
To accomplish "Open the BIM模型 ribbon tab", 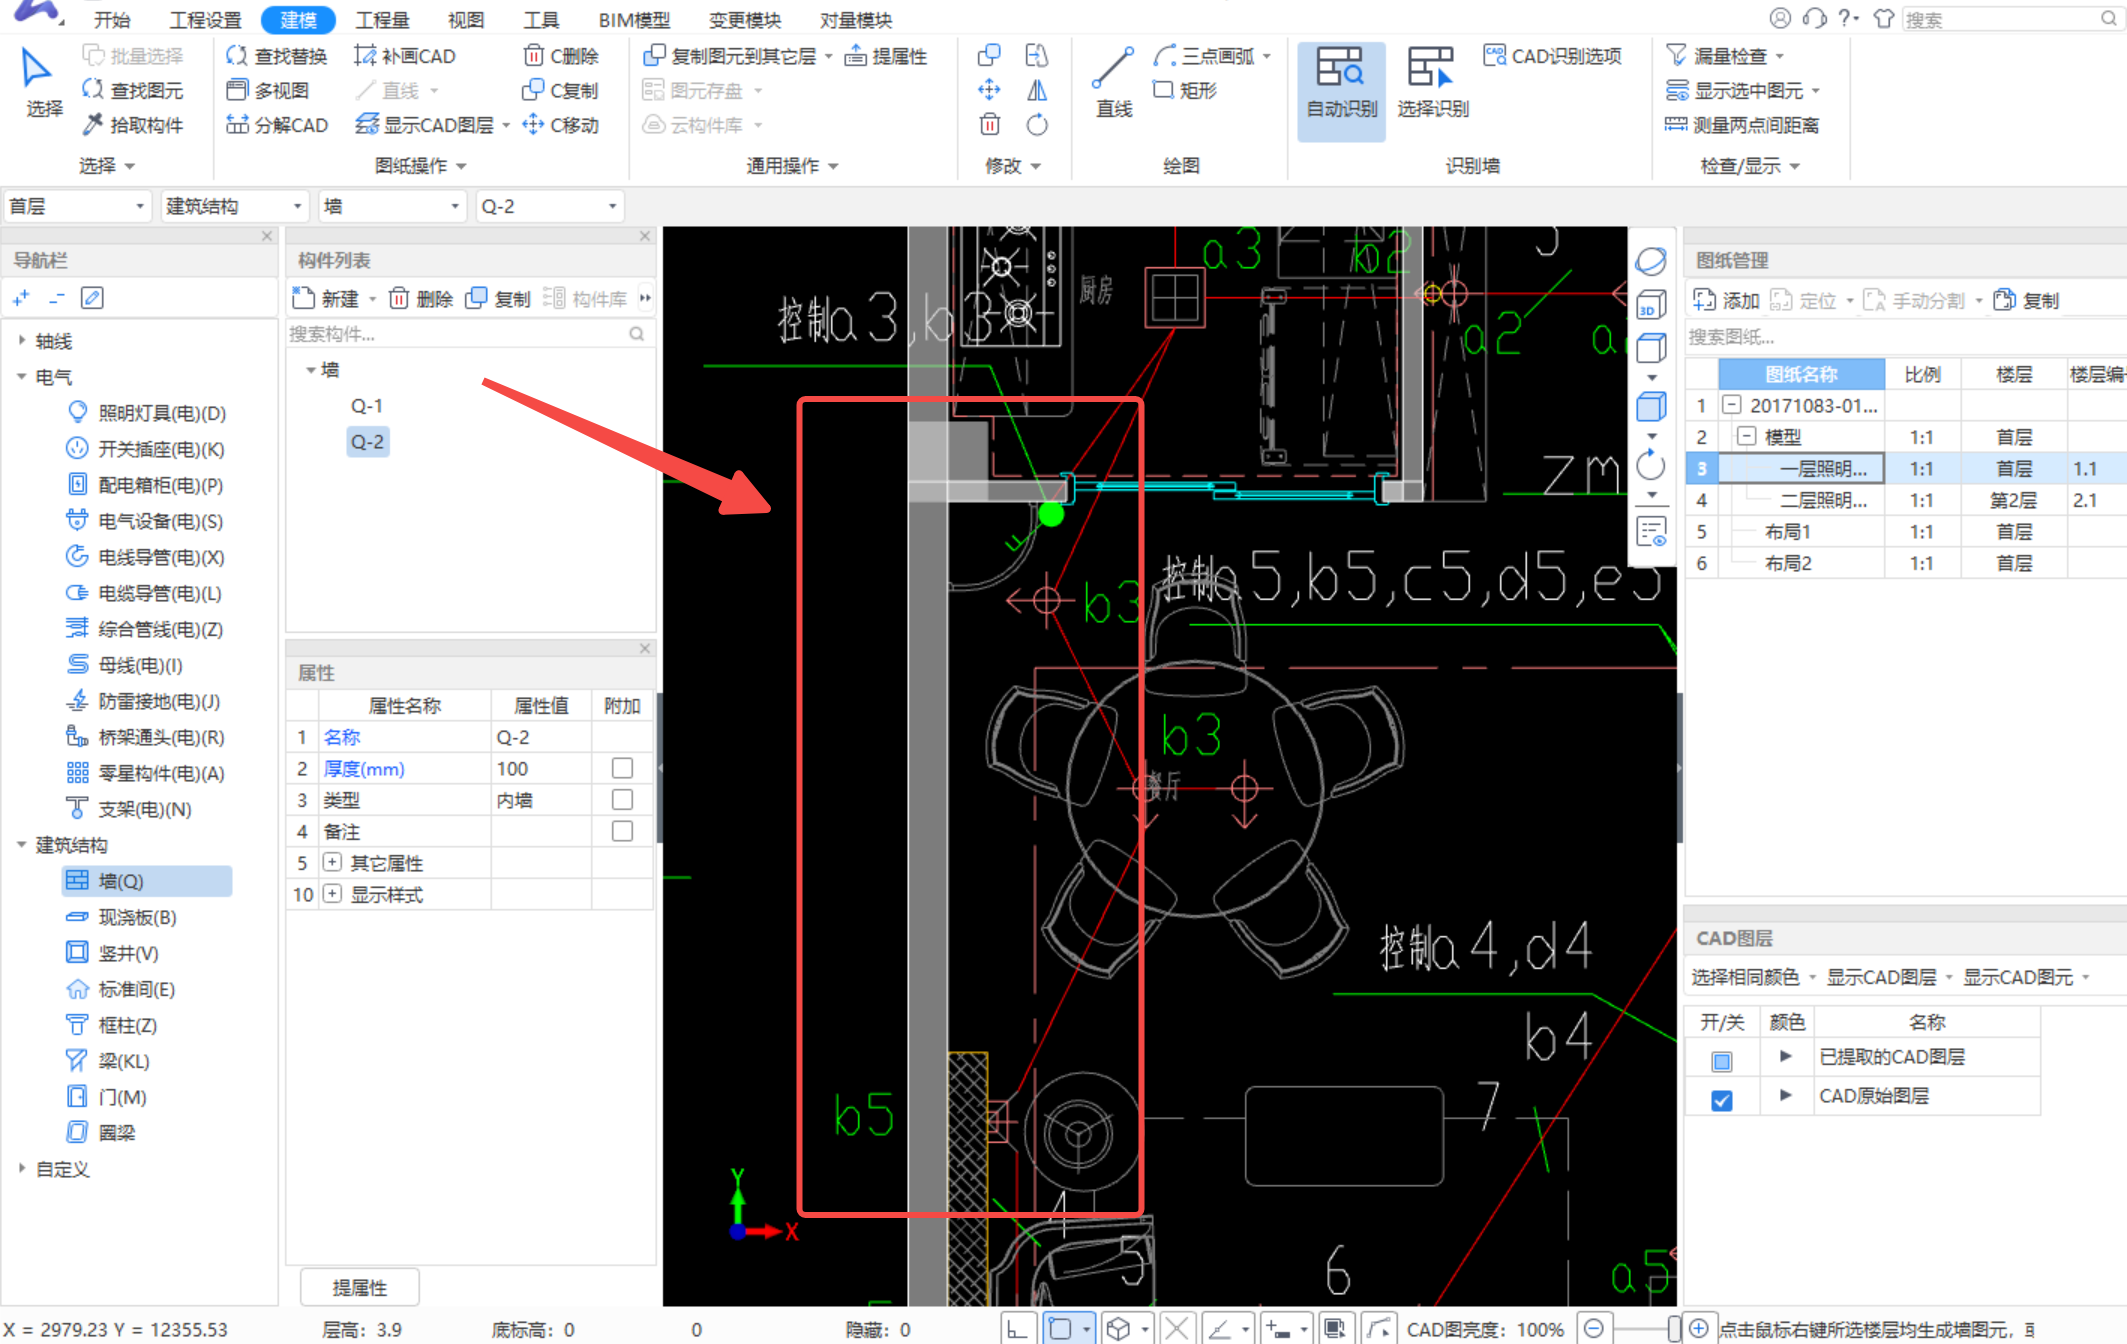I will coord(634,19).
